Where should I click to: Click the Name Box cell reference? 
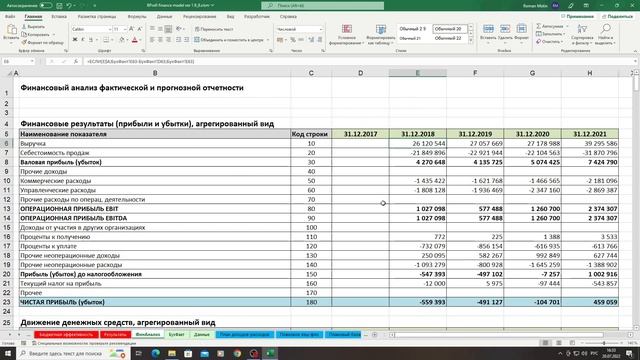(18, 61)
